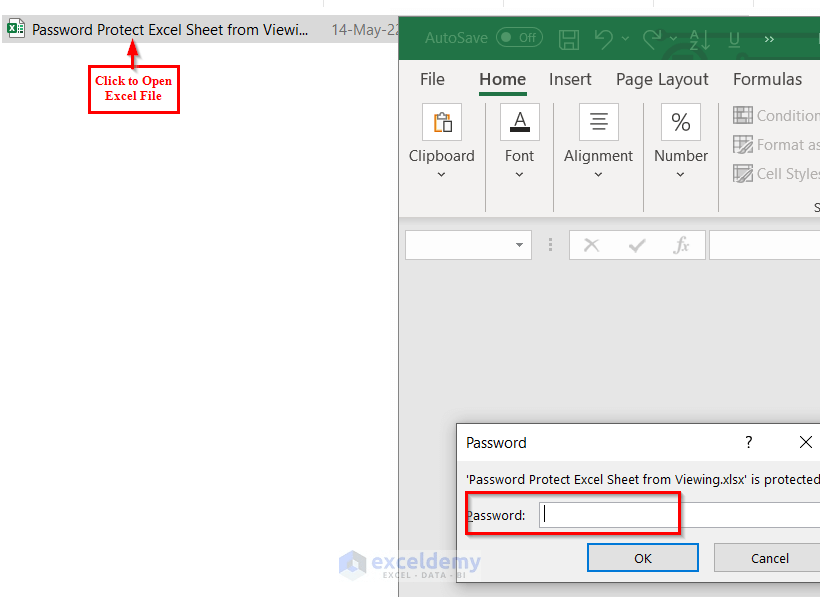Select the Save icon on Quick Access Toolbar
The height and width of the screenshot is (597, 820).
pyautogui.click(x=568, y=38)
